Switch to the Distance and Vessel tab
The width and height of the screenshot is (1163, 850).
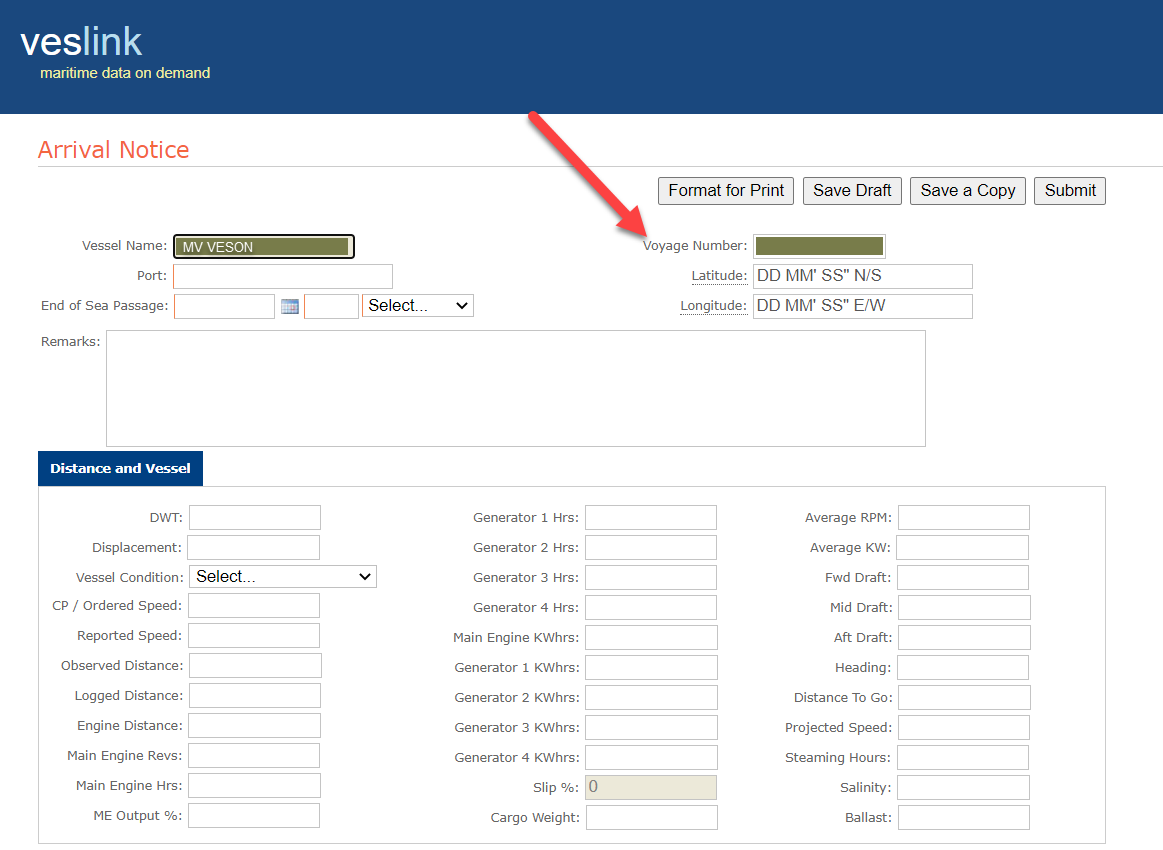point(120,468)
